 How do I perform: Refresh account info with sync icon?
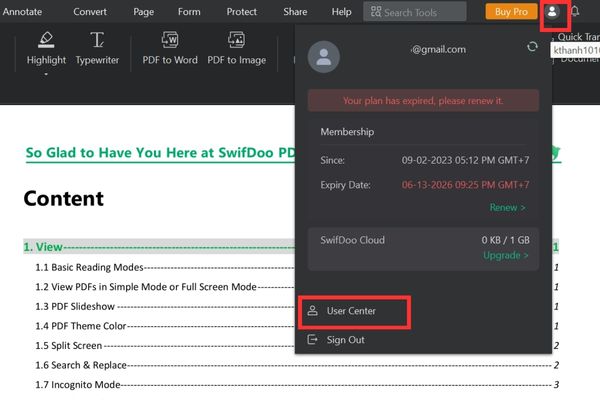(x=532, y=47)
